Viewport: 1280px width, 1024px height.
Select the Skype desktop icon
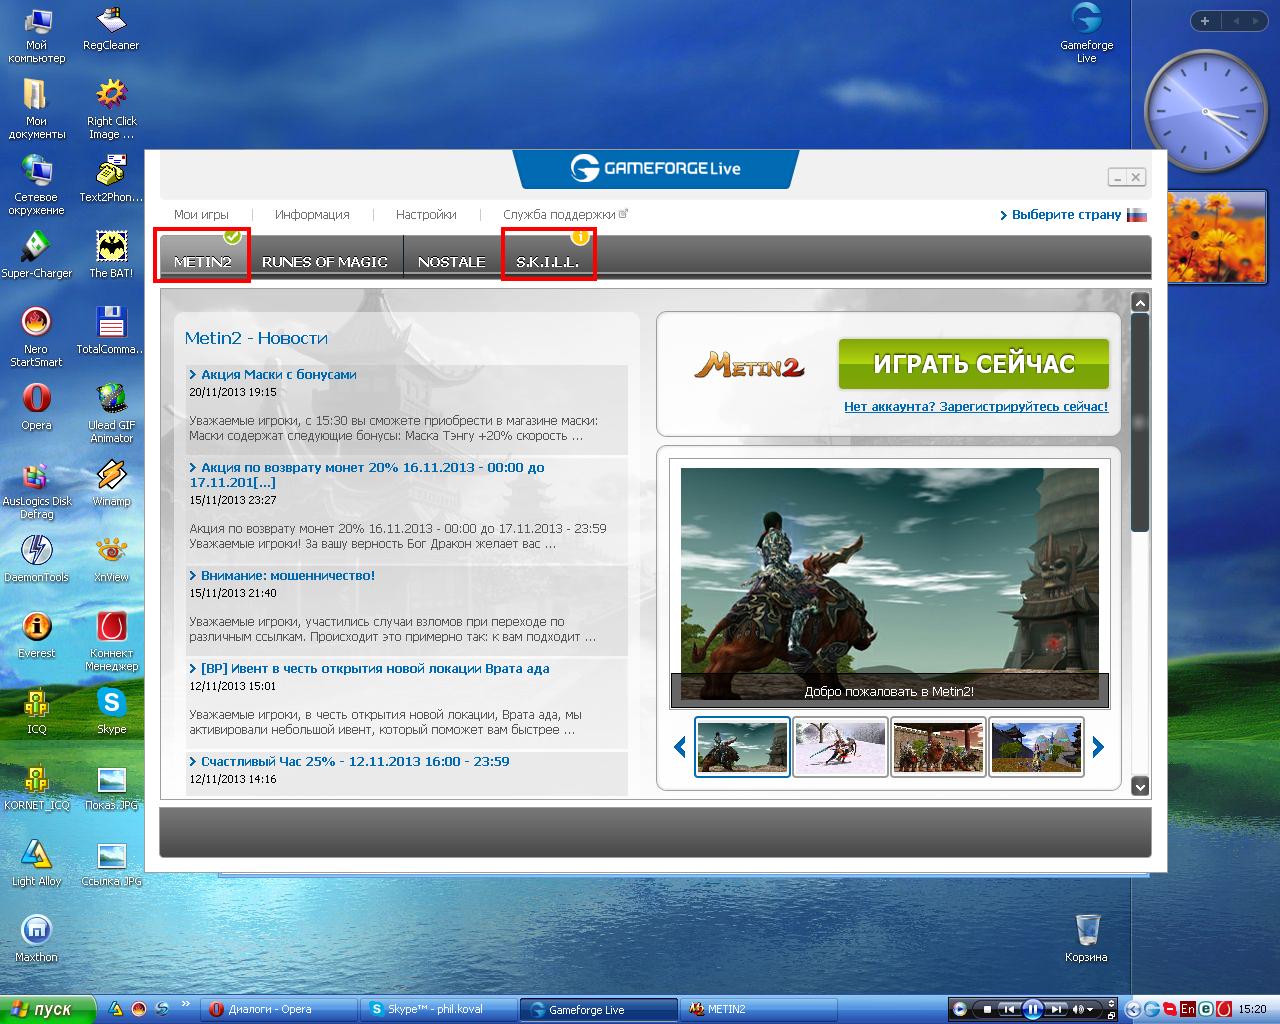coord(111,712)
